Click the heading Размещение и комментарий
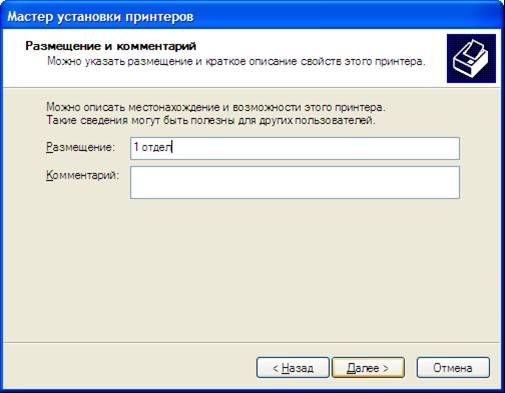 111,46
